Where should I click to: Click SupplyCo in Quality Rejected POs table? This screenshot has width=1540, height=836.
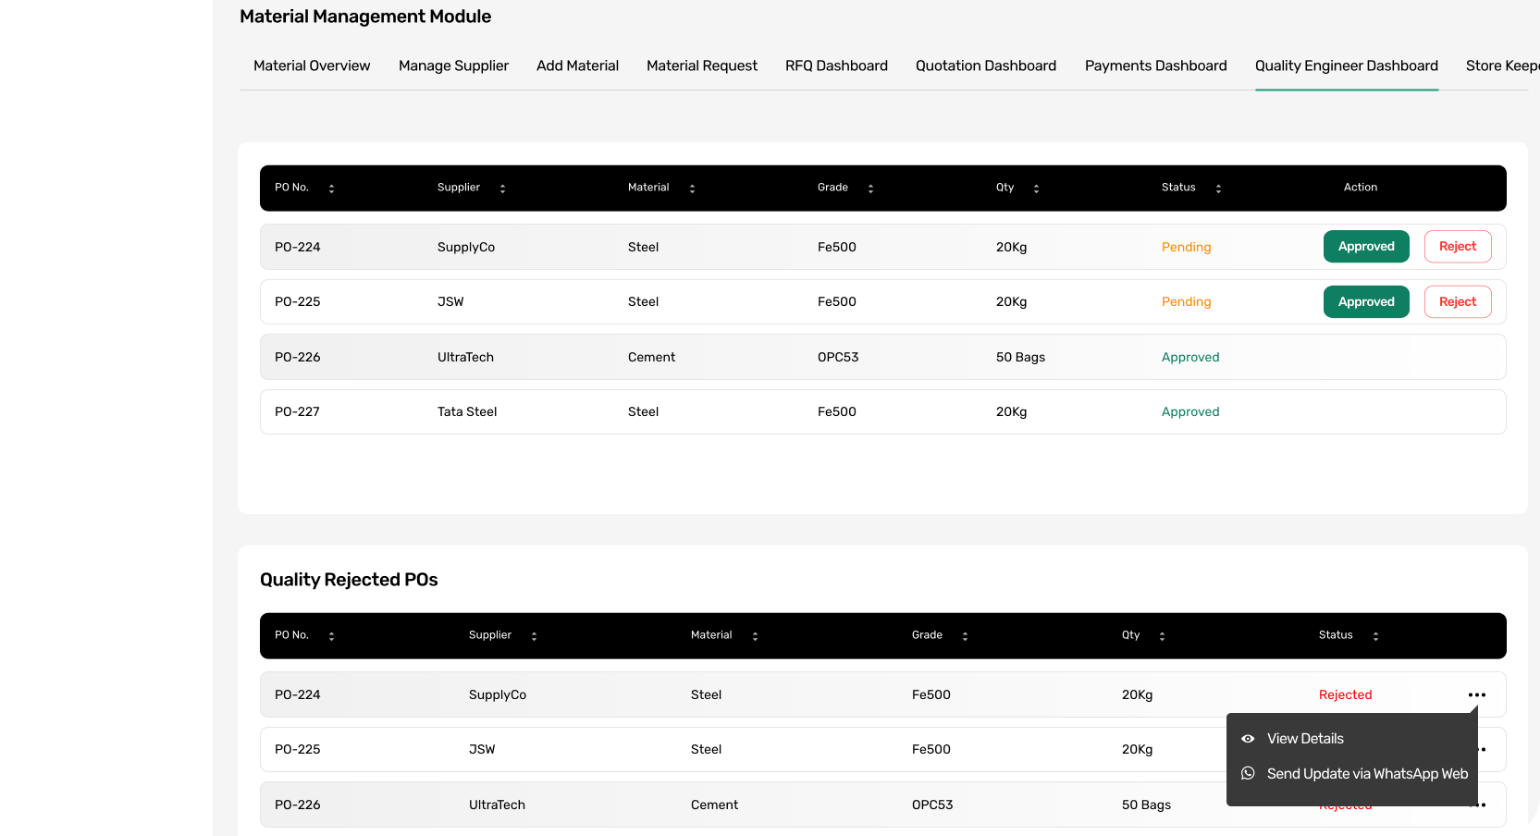point(497,695)
